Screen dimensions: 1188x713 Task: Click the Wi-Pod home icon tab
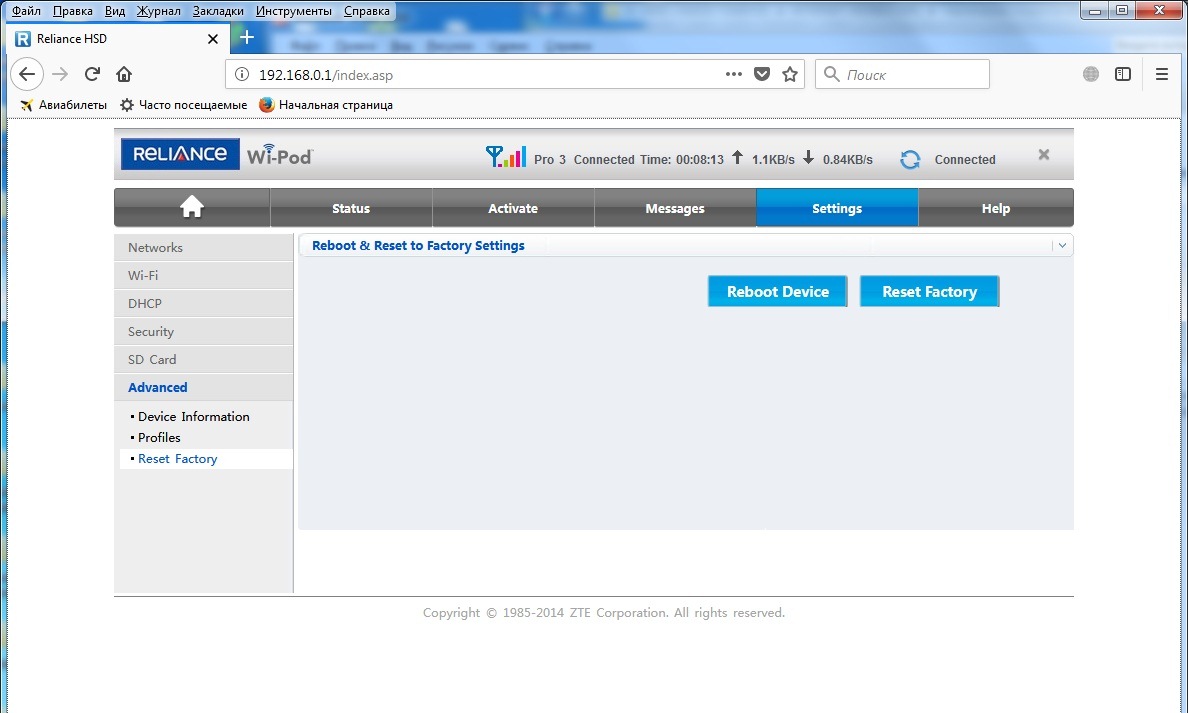coord(192,208)
